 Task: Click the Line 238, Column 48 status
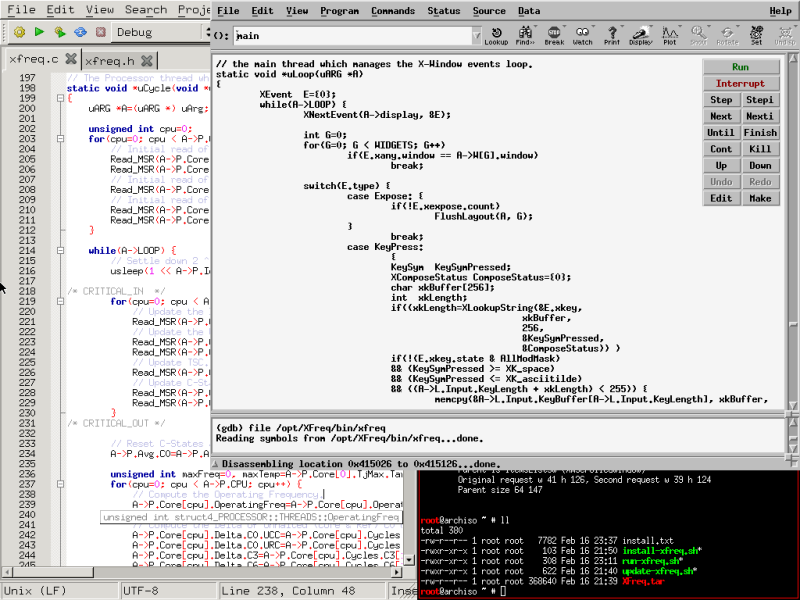tap(289, 591)
